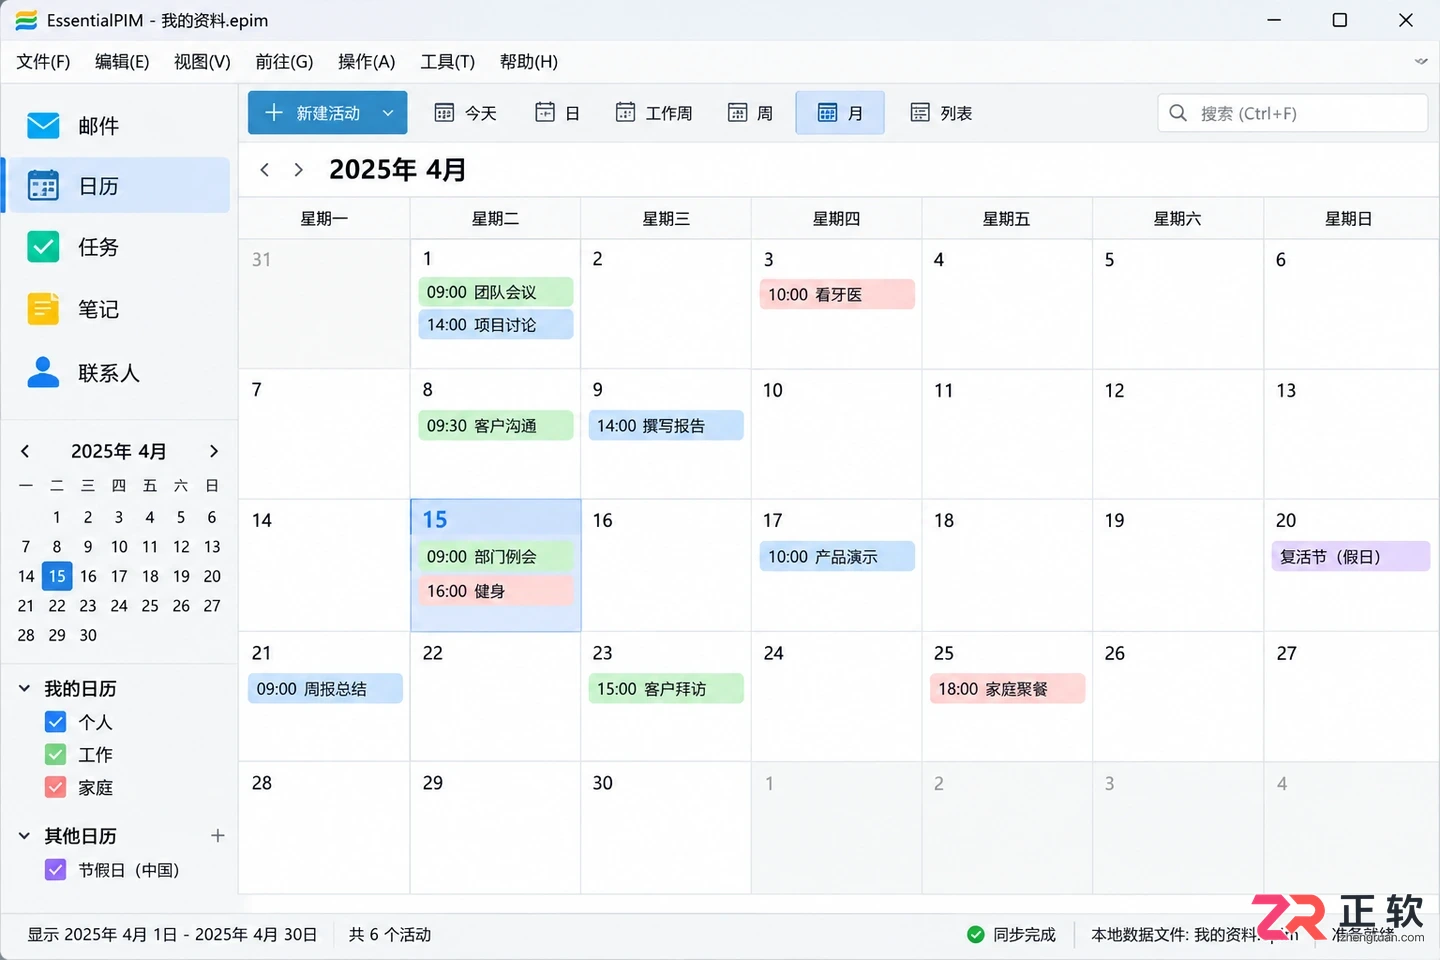This screenshot has height=960, width=1440.
Task: Select day 15 in the mini calendar
Action: [x=57, y=576]
